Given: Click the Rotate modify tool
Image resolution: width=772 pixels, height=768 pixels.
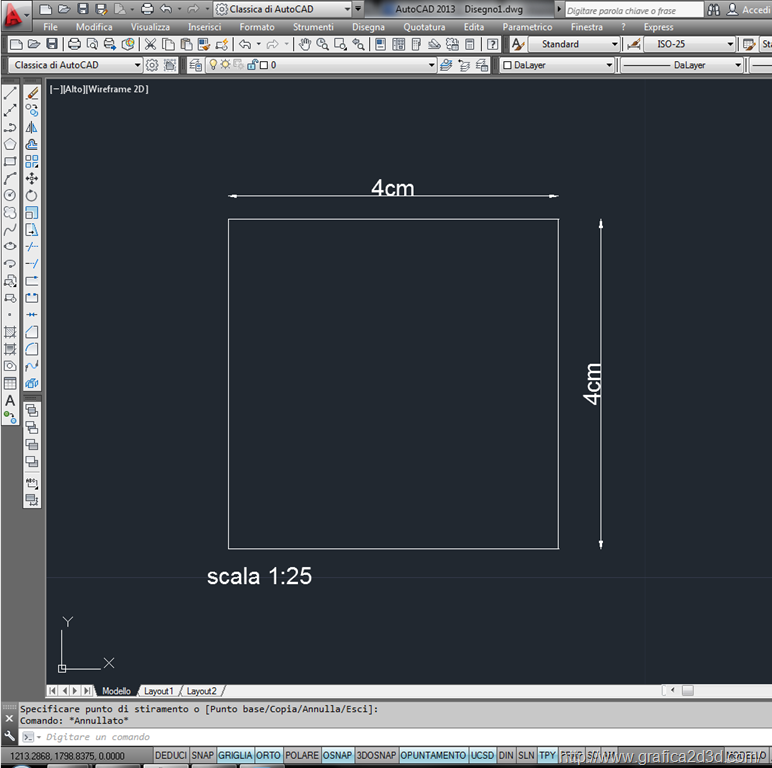Looking at the screenshot, I should (x=32, y=195).
